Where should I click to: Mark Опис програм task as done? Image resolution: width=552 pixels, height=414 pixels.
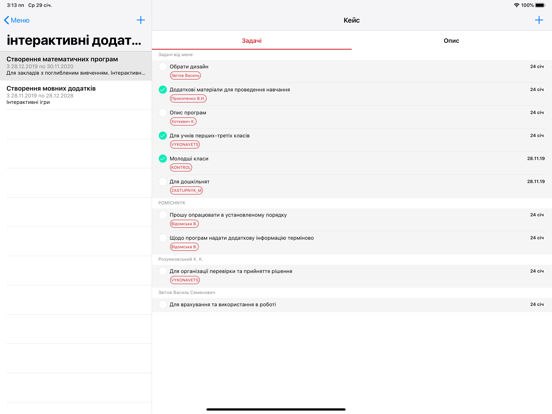tap(163, 113)
